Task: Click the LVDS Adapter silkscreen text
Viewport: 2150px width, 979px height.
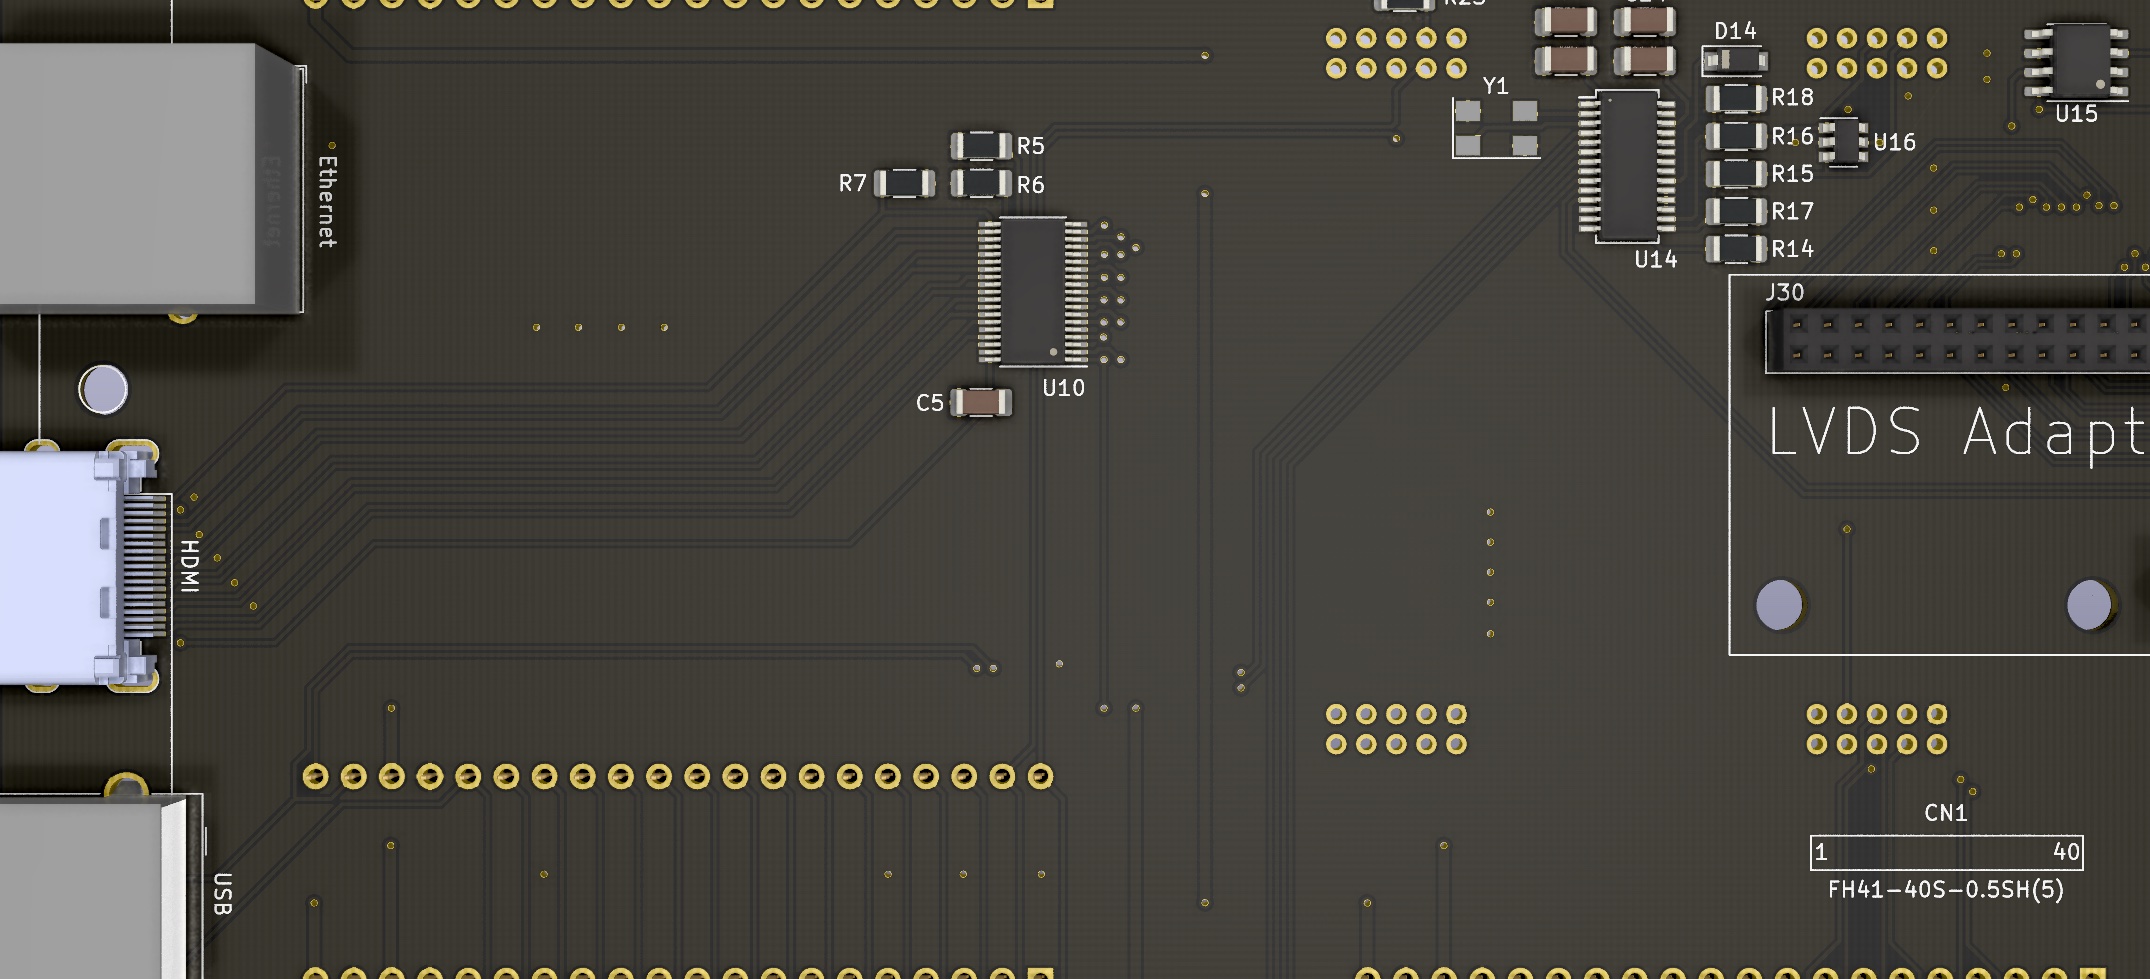Action: coord(1955,432)
